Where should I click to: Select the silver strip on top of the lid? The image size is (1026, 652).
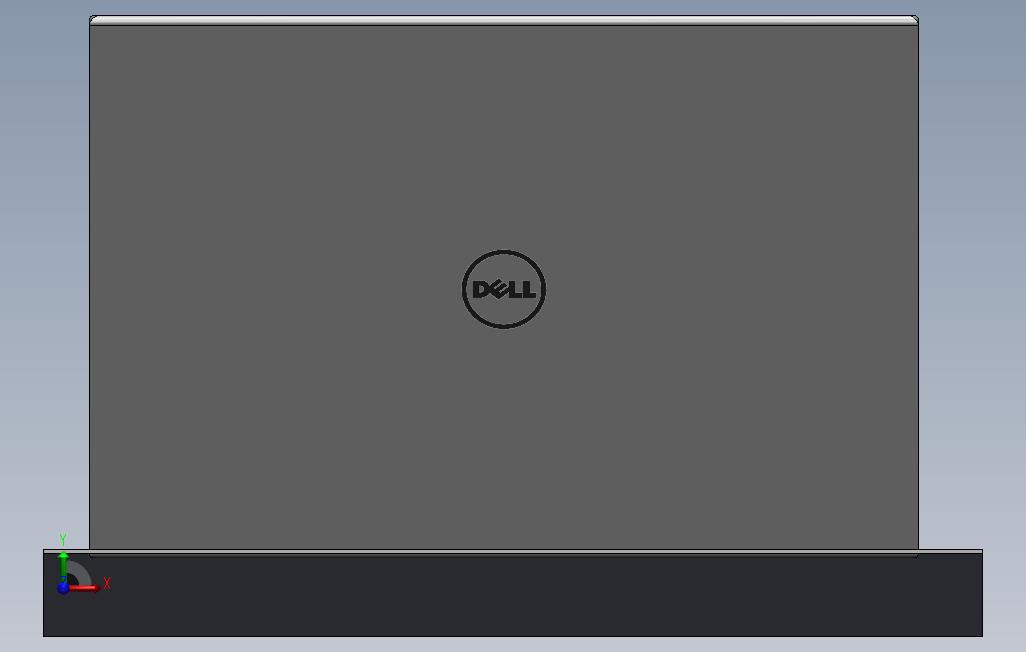point(504,20)
